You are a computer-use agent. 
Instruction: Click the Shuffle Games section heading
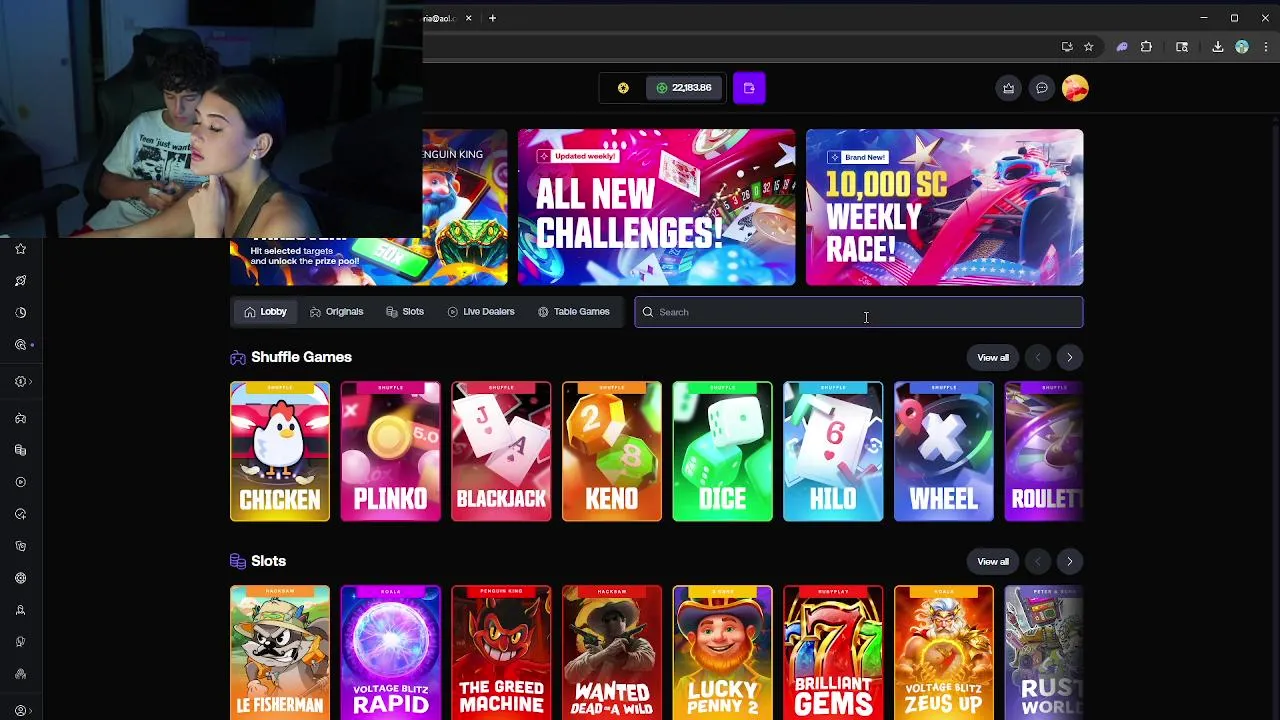click(301, 357)
